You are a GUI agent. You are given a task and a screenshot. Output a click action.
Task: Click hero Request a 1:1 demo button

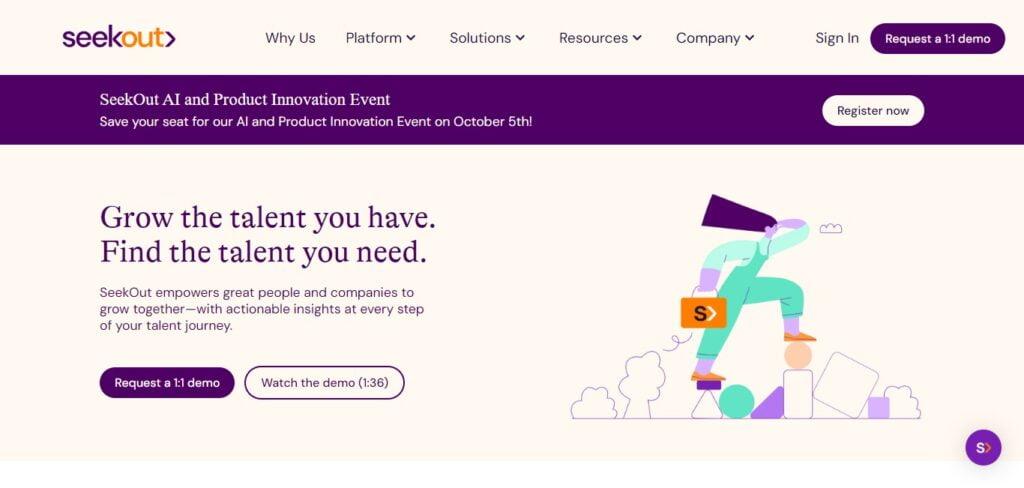click(167, 383)
